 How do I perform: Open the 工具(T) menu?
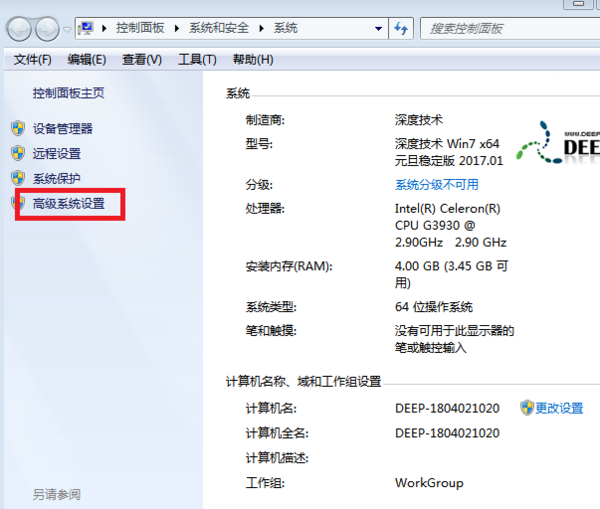[x=197, y=60]
